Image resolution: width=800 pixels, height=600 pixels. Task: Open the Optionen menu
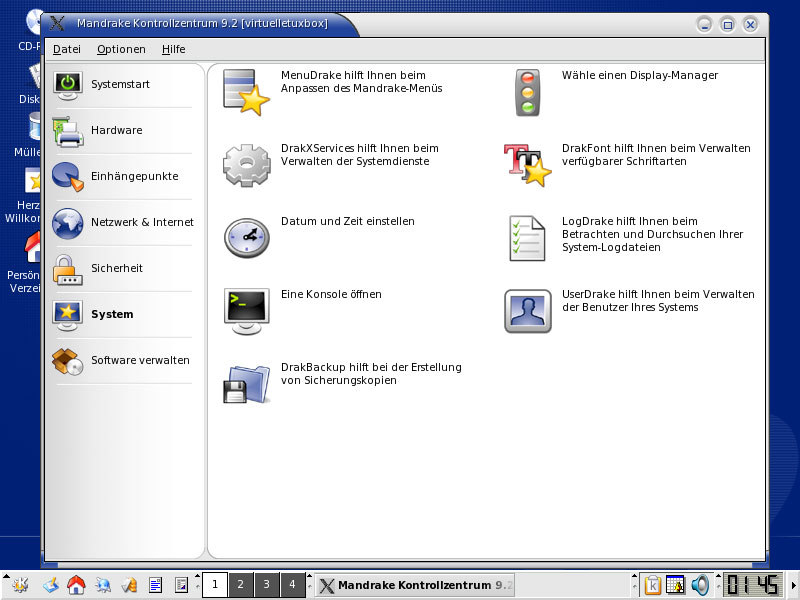coord(121,49)
